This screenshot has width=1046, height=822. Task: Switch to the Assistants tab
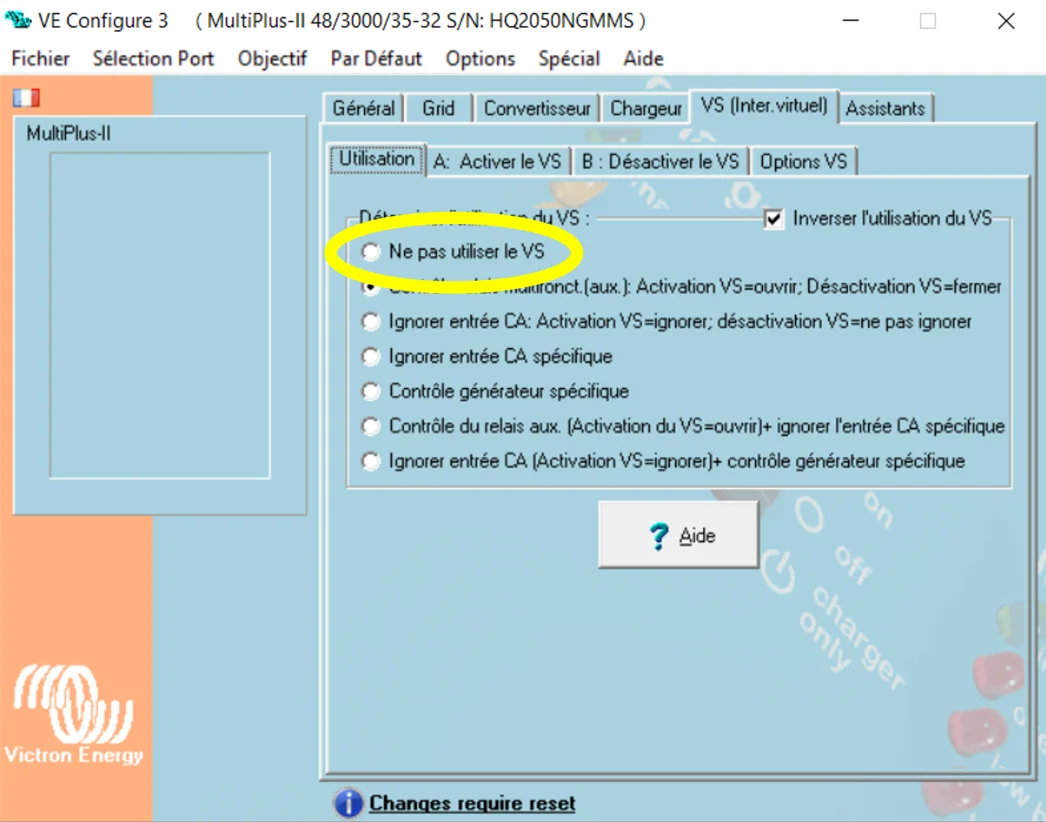tap(885, 108)
